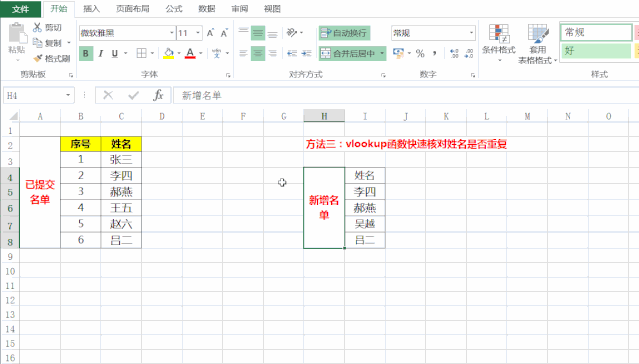Apply percent style
Screen dimensions: 639x364
click(420, 53)
